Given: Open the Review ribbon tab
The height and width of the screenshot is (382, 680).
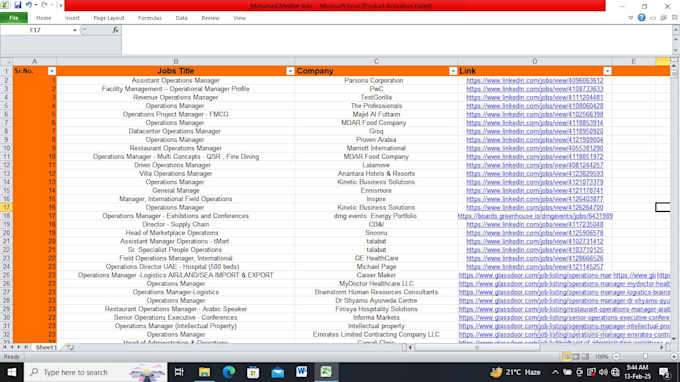Looking at the screenshot, I should pos(210,18).
